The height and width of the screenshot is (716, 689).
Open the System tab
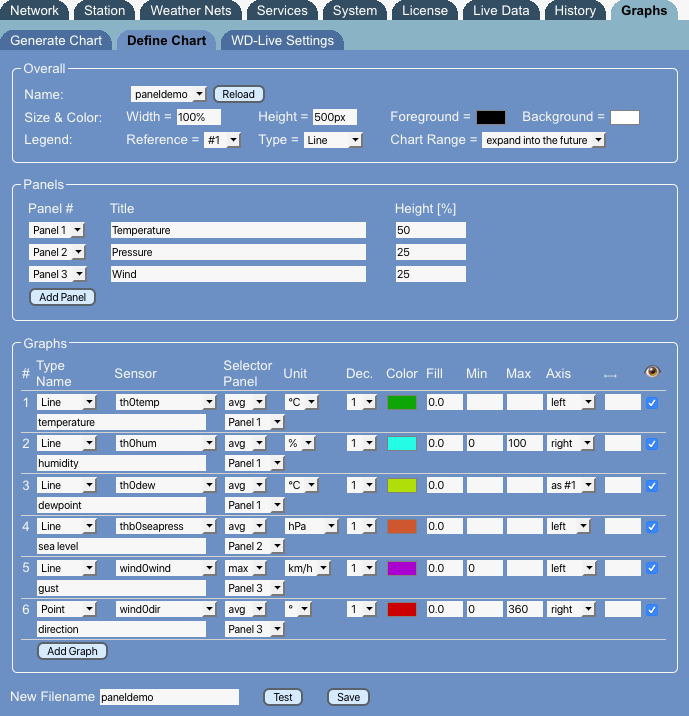point(355,11)
